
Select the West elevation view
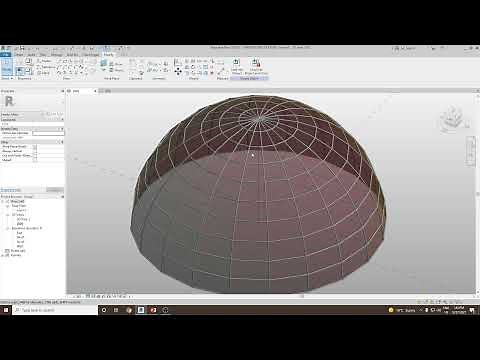(x=20, y=246)
